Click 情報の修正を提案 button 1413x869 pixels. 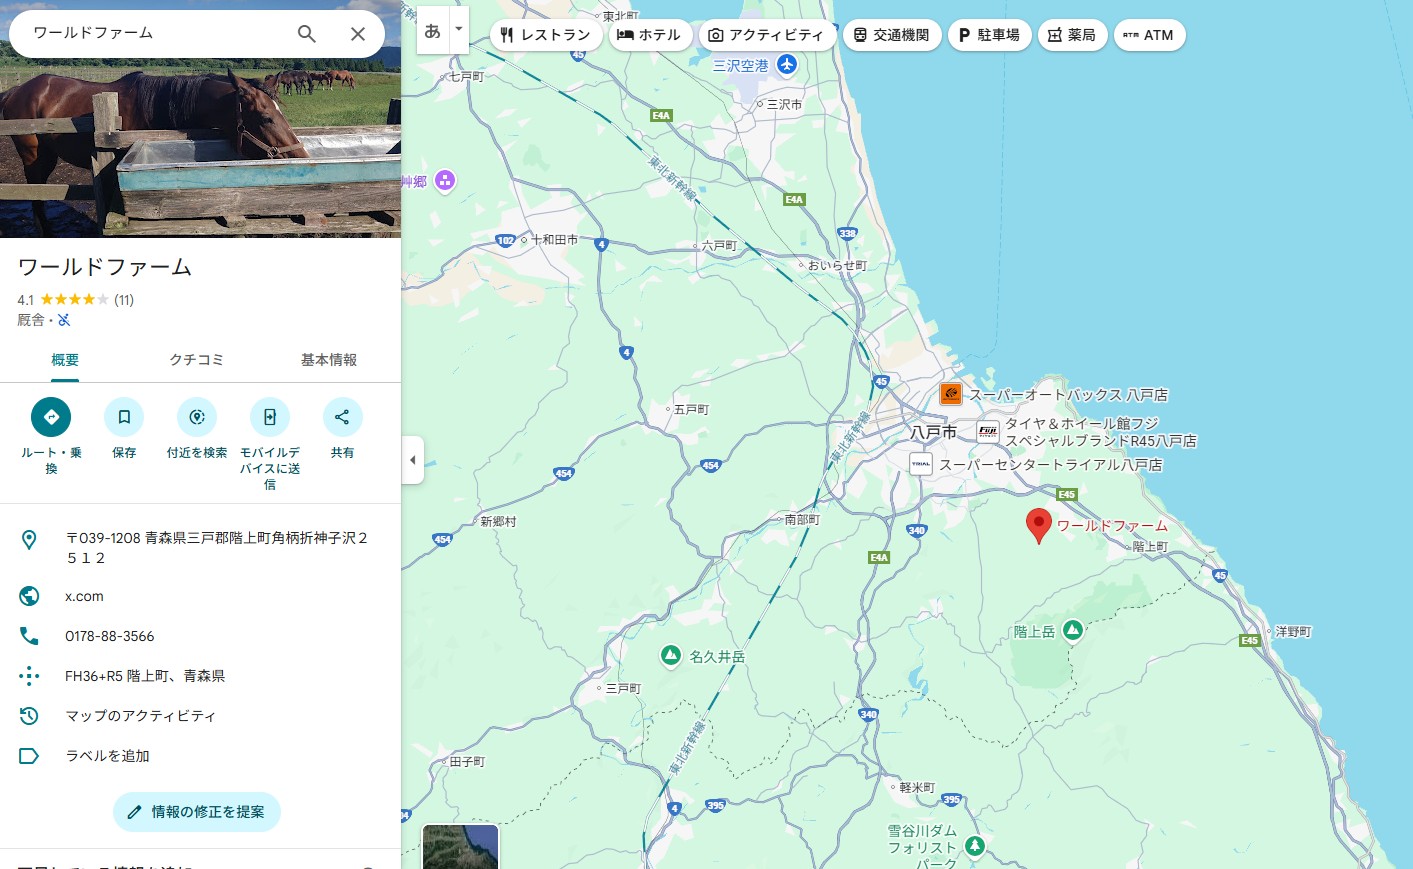point(197,812)
